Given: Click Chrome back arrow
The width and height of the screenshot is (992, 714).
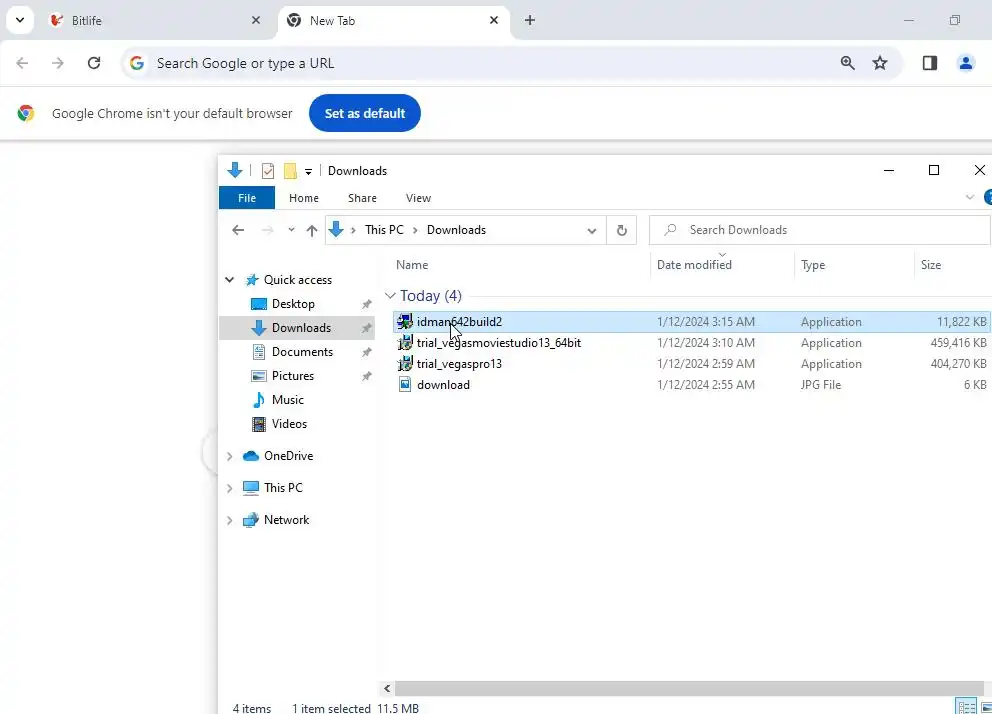Looking at the screenshot, I should point(22,63).
